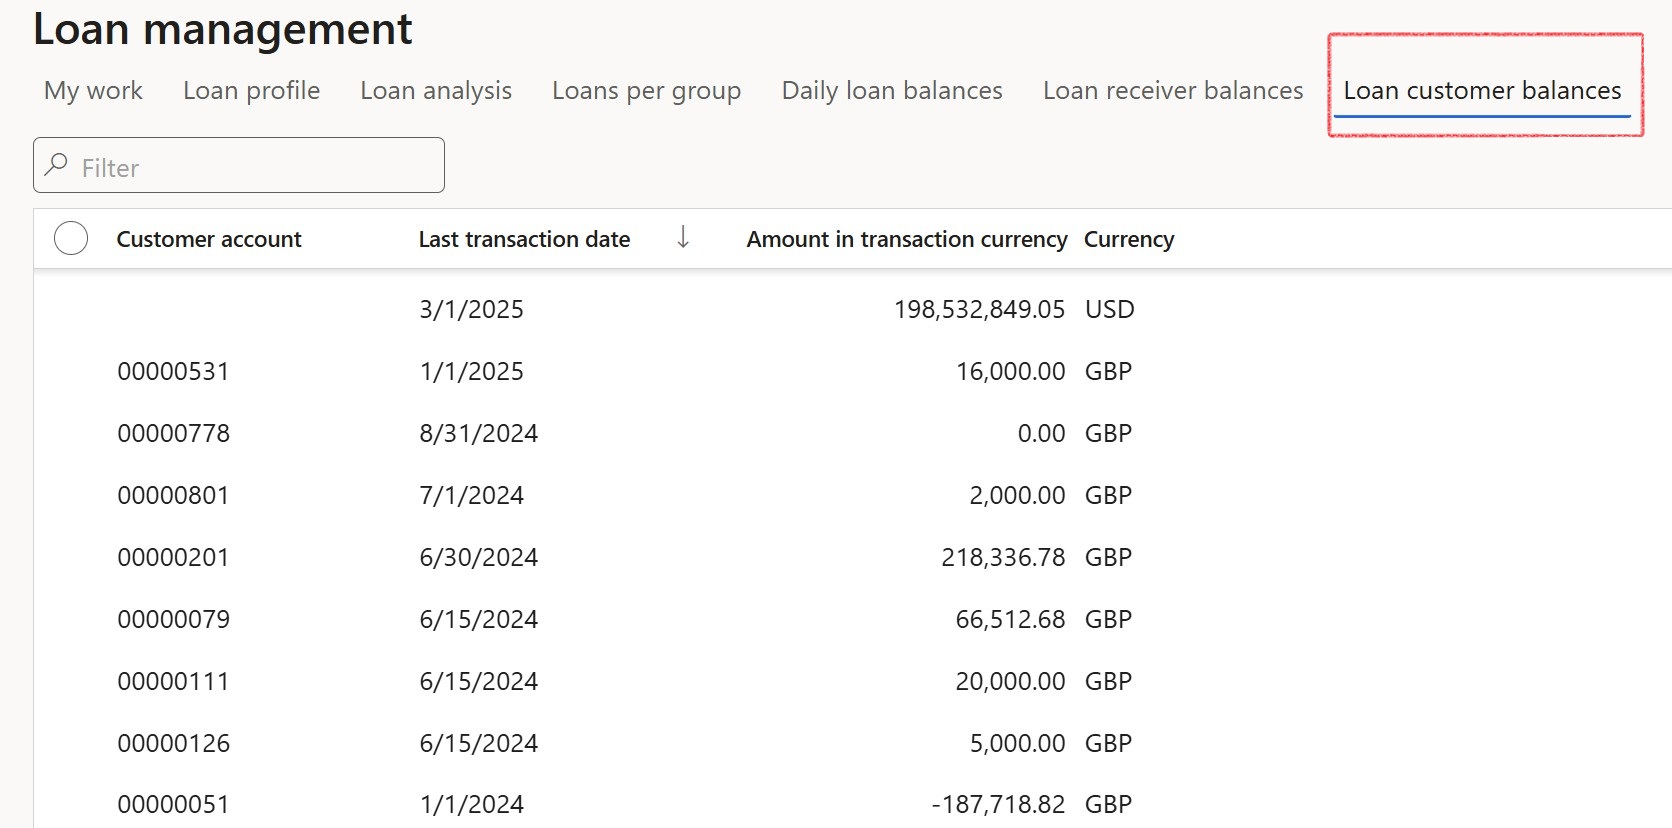This screenshot has width=1672, height=828.
Task: Click the date 1/1/2024 cell
Action: point(471,804)
